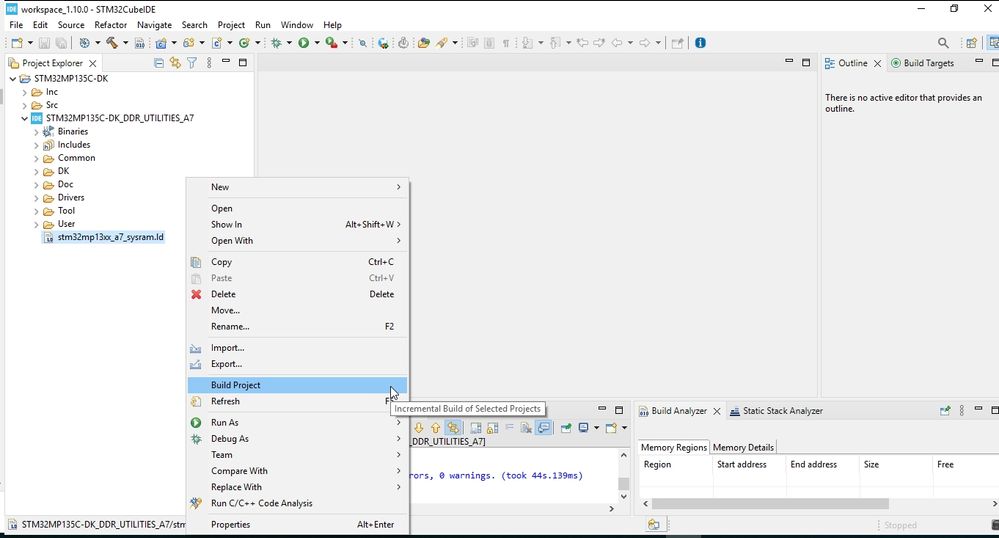
Task: Expand the Drivers folder
Action: 36,198
